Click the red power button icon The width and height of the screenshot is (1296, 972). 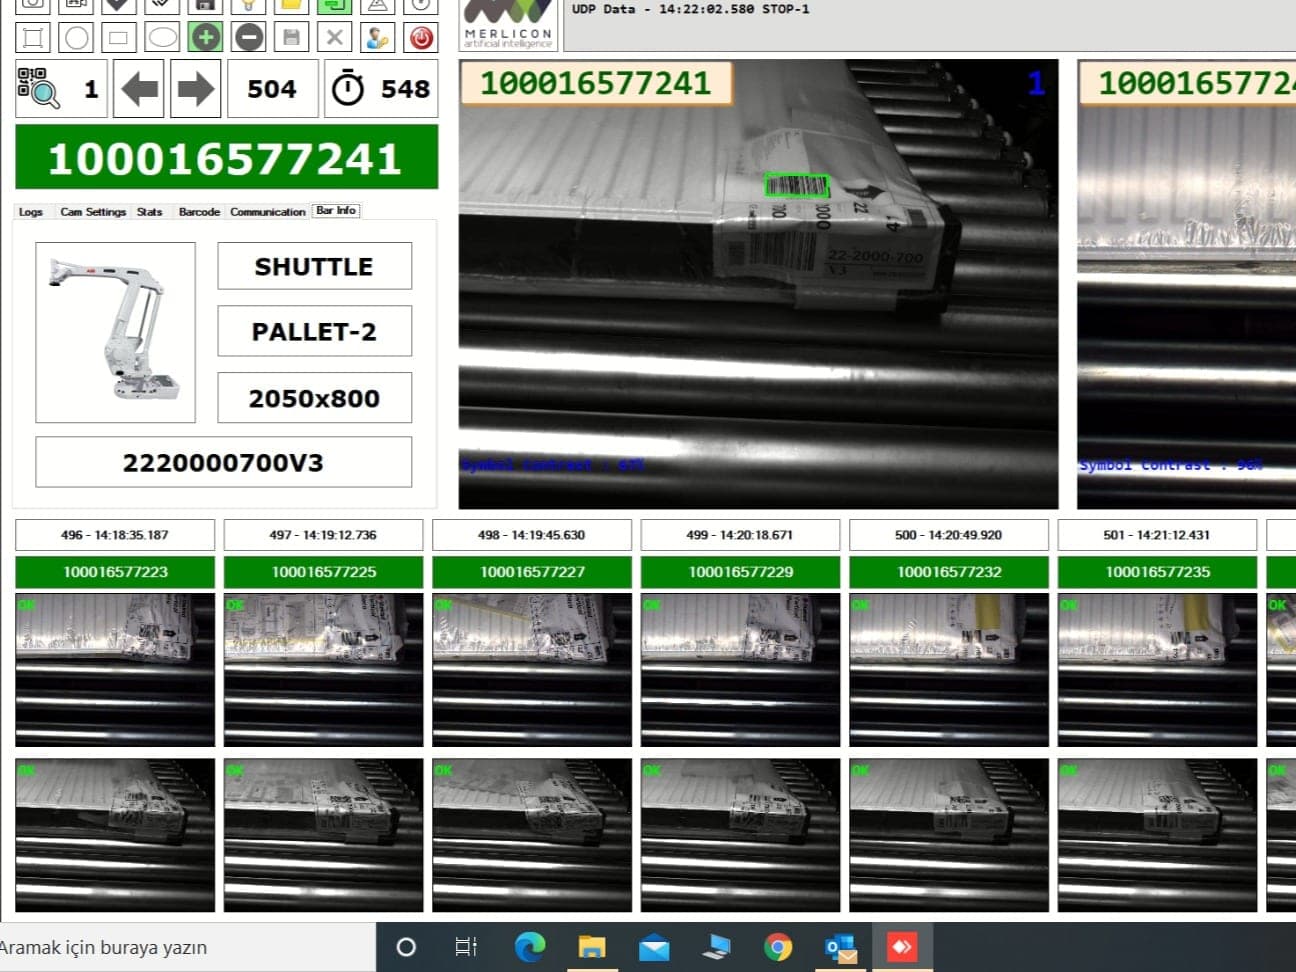[x=421, y=38]
